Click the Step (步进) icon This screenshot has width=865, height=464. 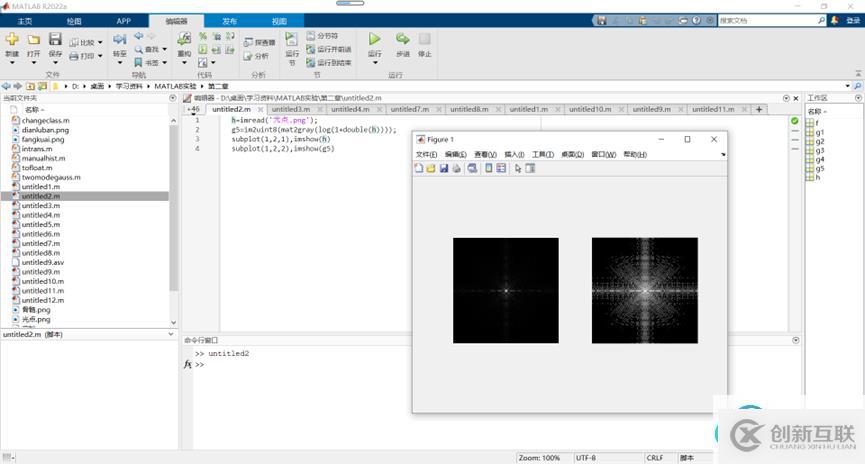point(402,40)
